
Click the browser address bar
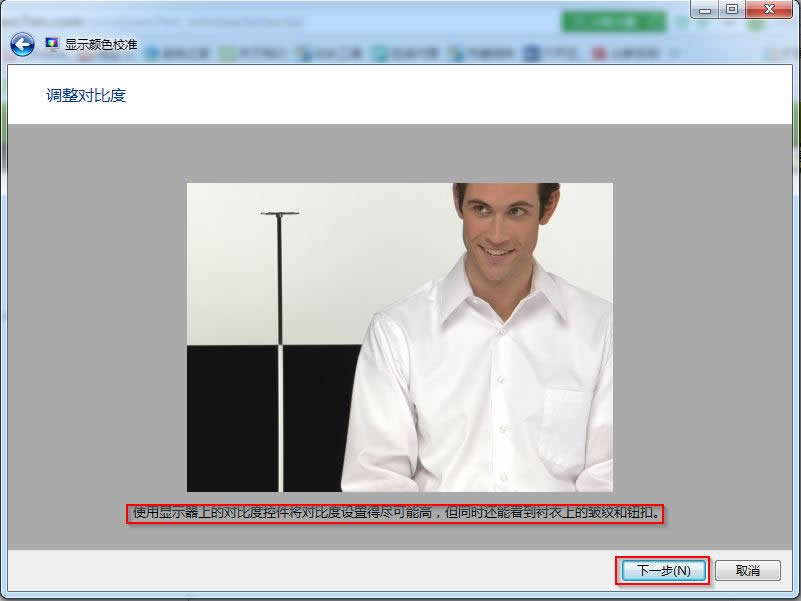pyautogui.click(x=300, y=18)
